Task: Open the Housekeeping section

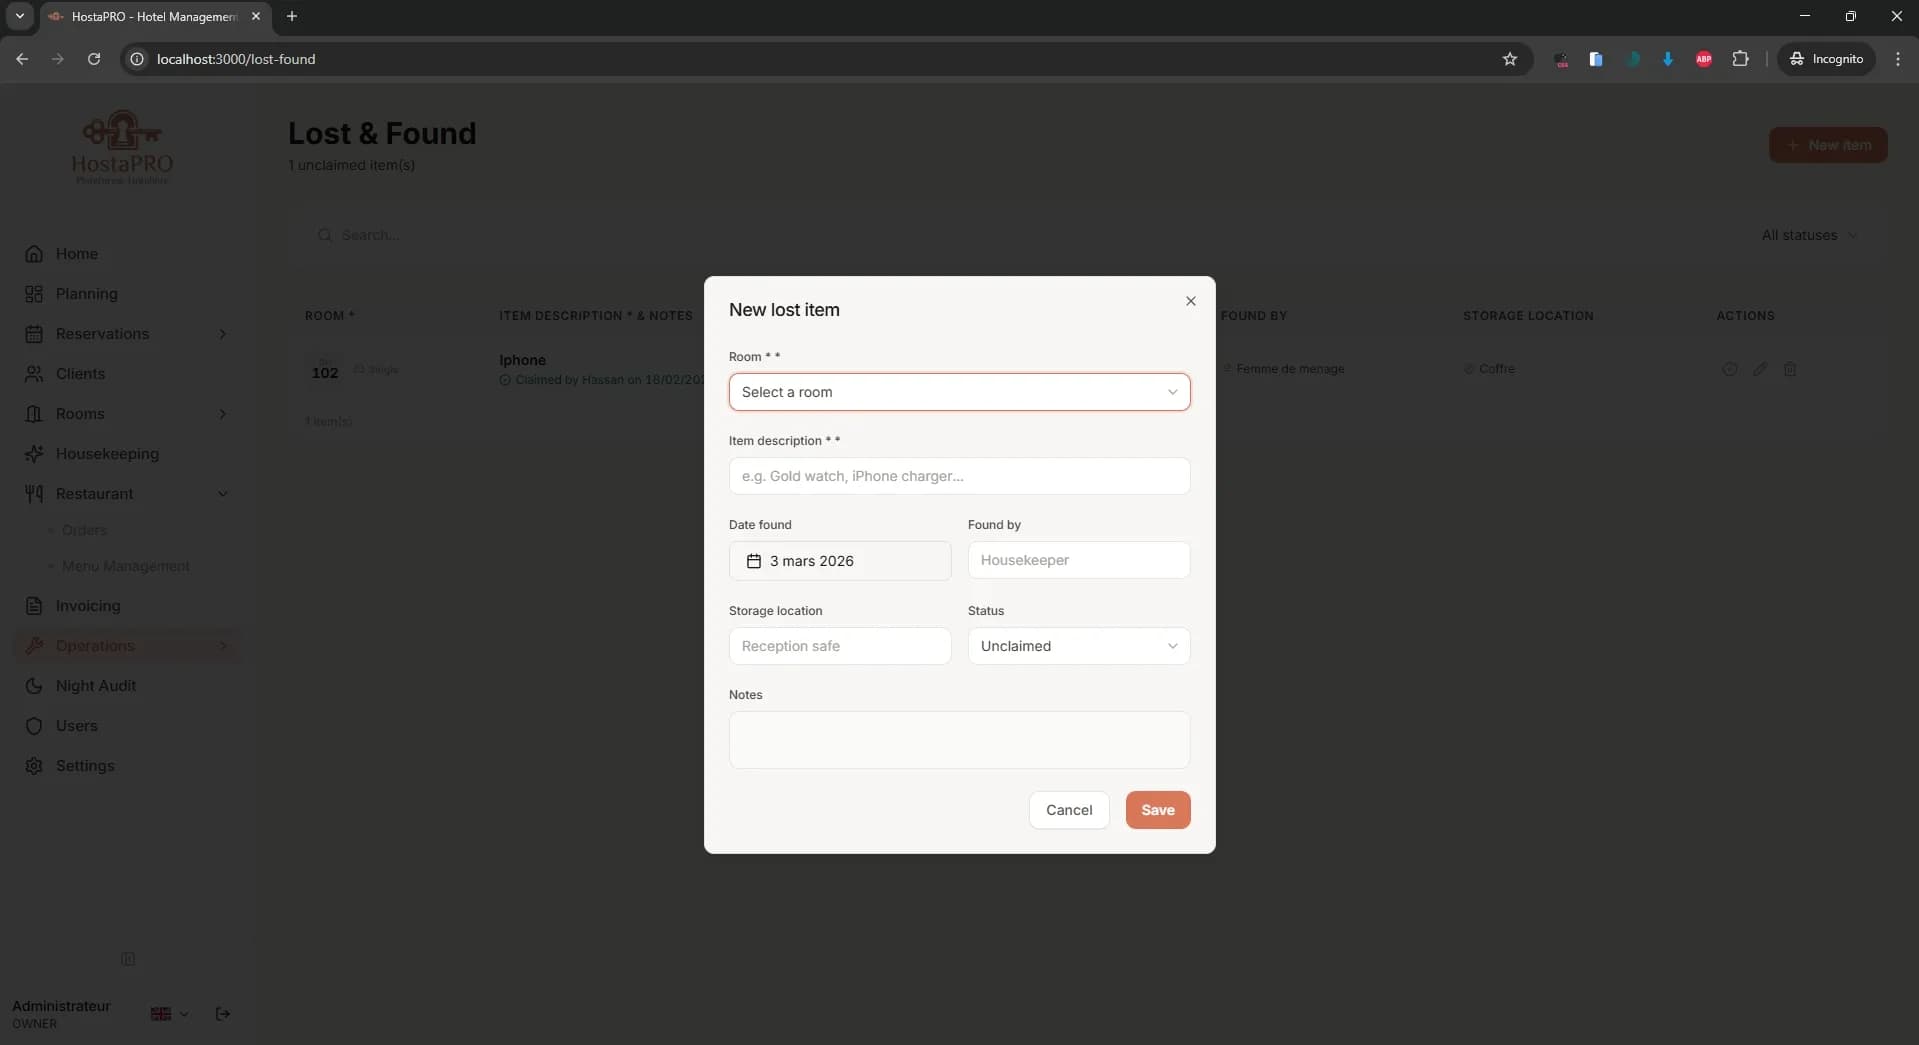Action: click(x=107, y=453)
